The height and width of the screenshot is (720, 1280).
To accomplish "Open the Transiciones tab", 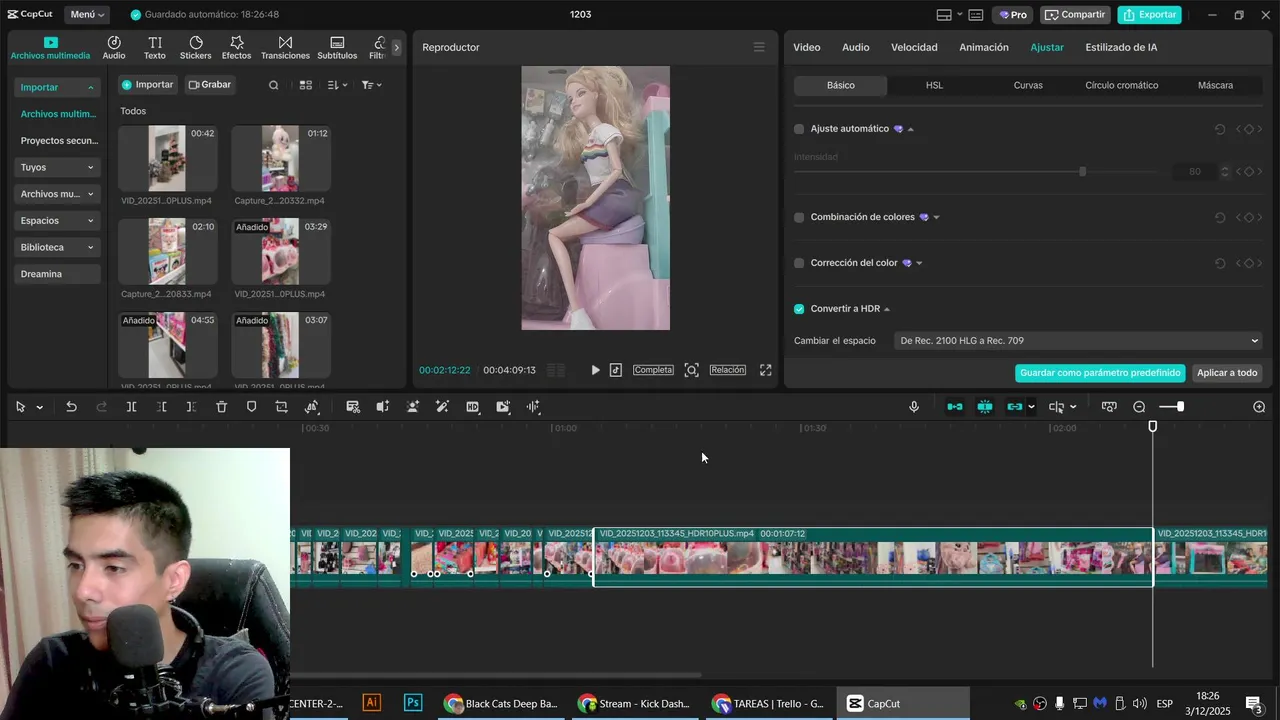I will (285, 48).
